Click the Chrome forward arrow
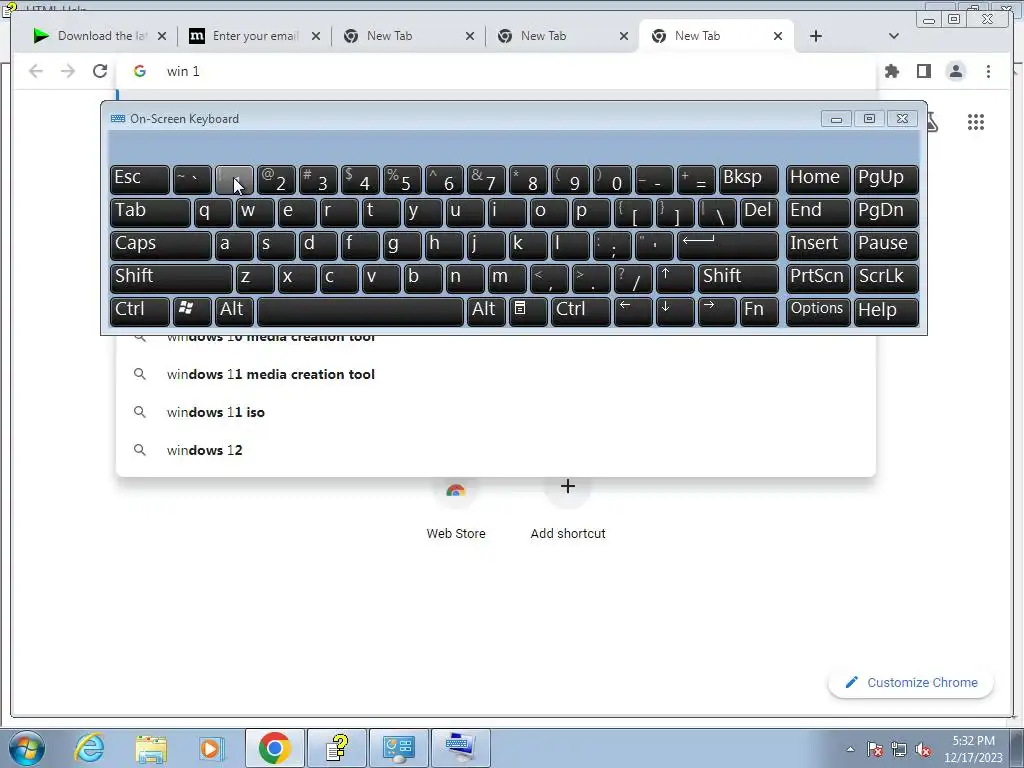 pos(67,71)
